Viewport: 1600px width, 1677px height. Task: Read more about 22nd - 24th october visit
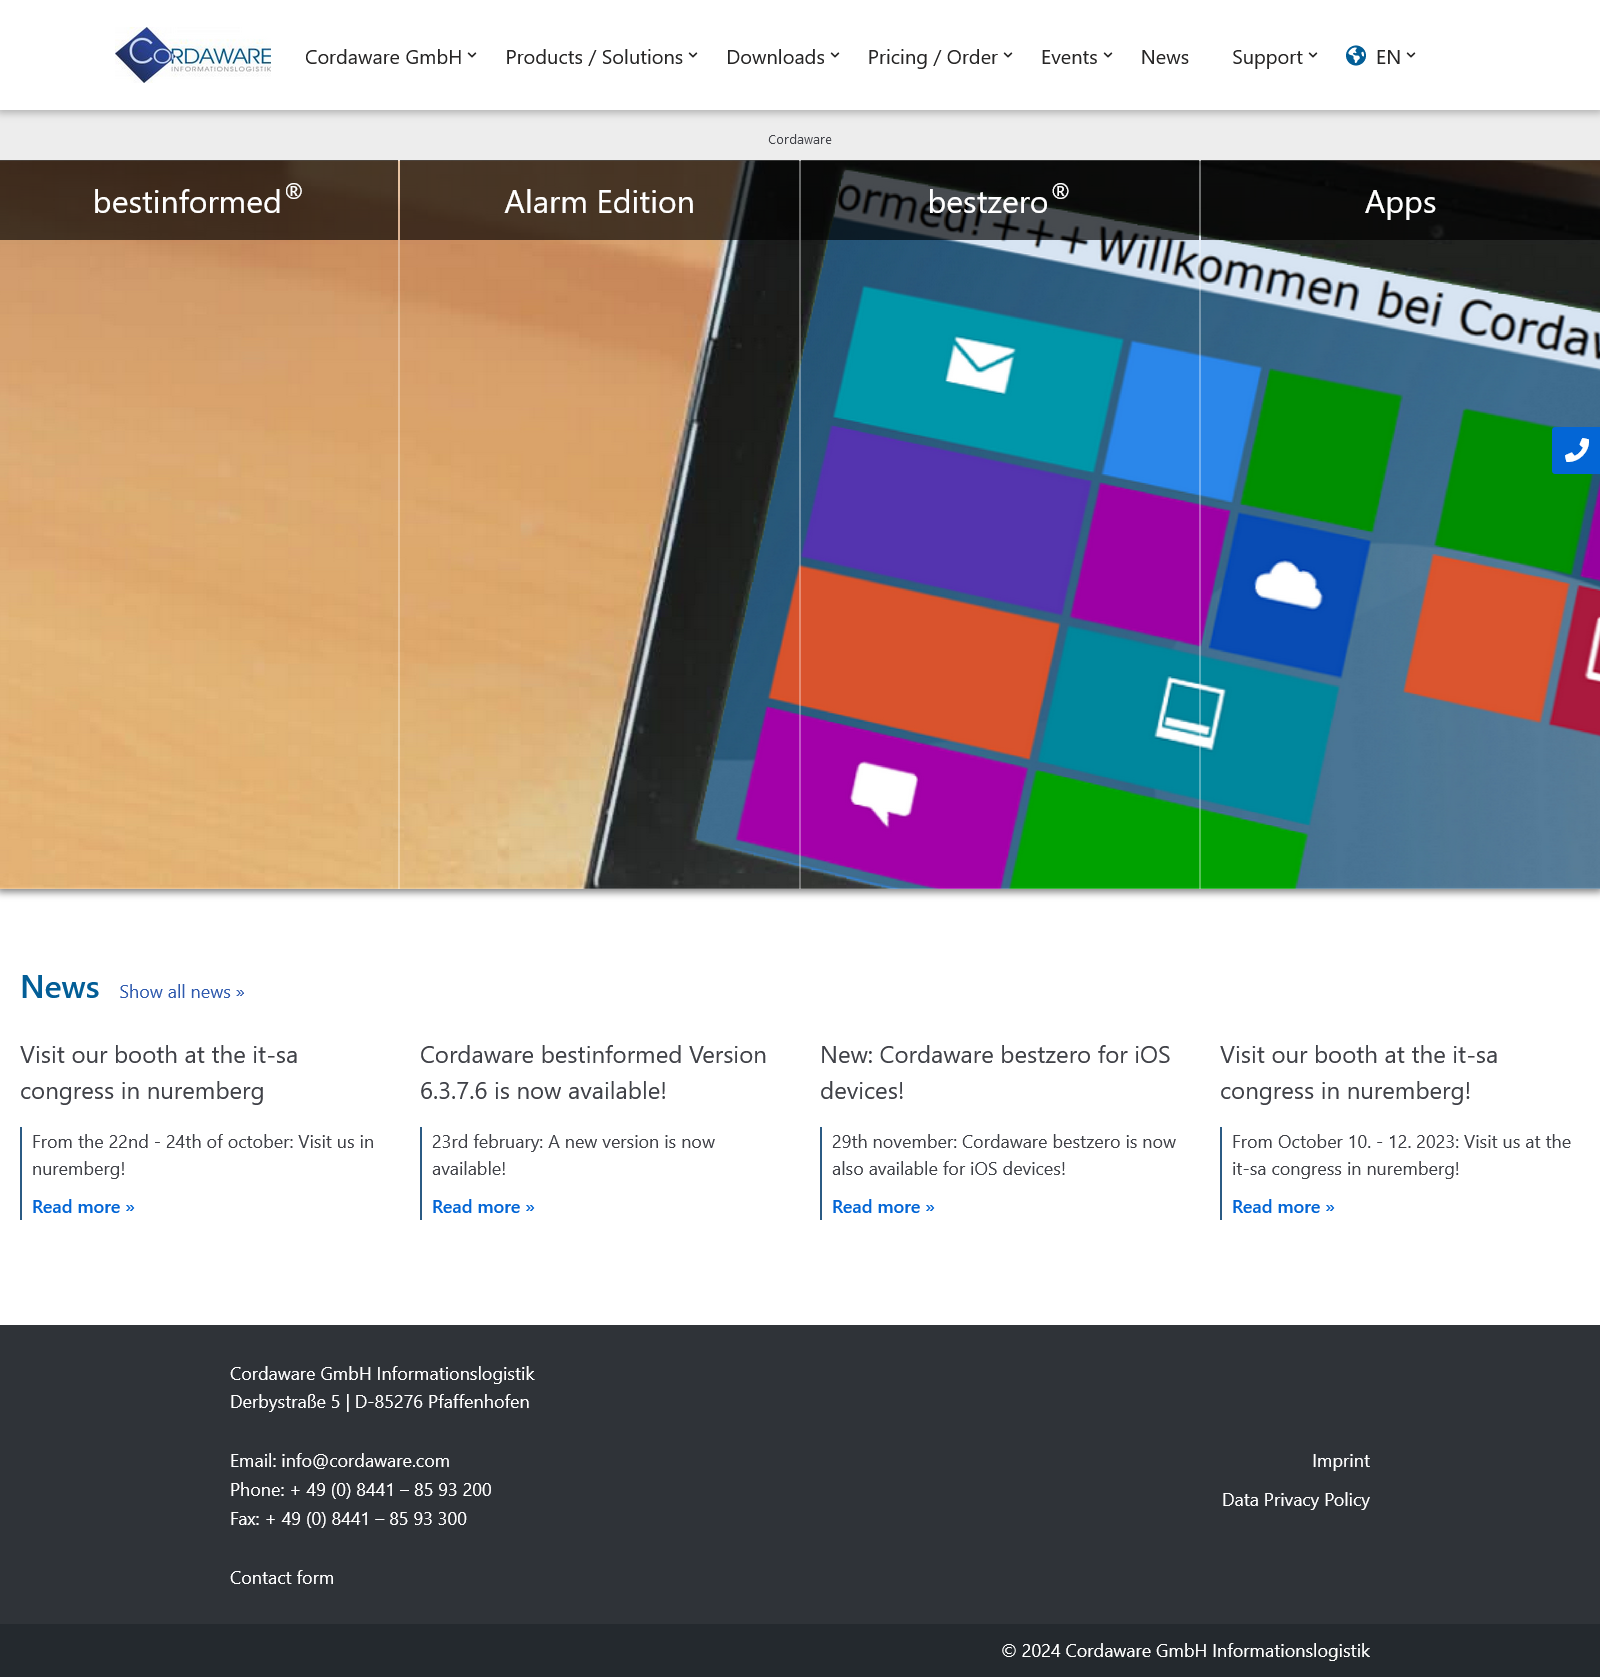[83, 1207]
